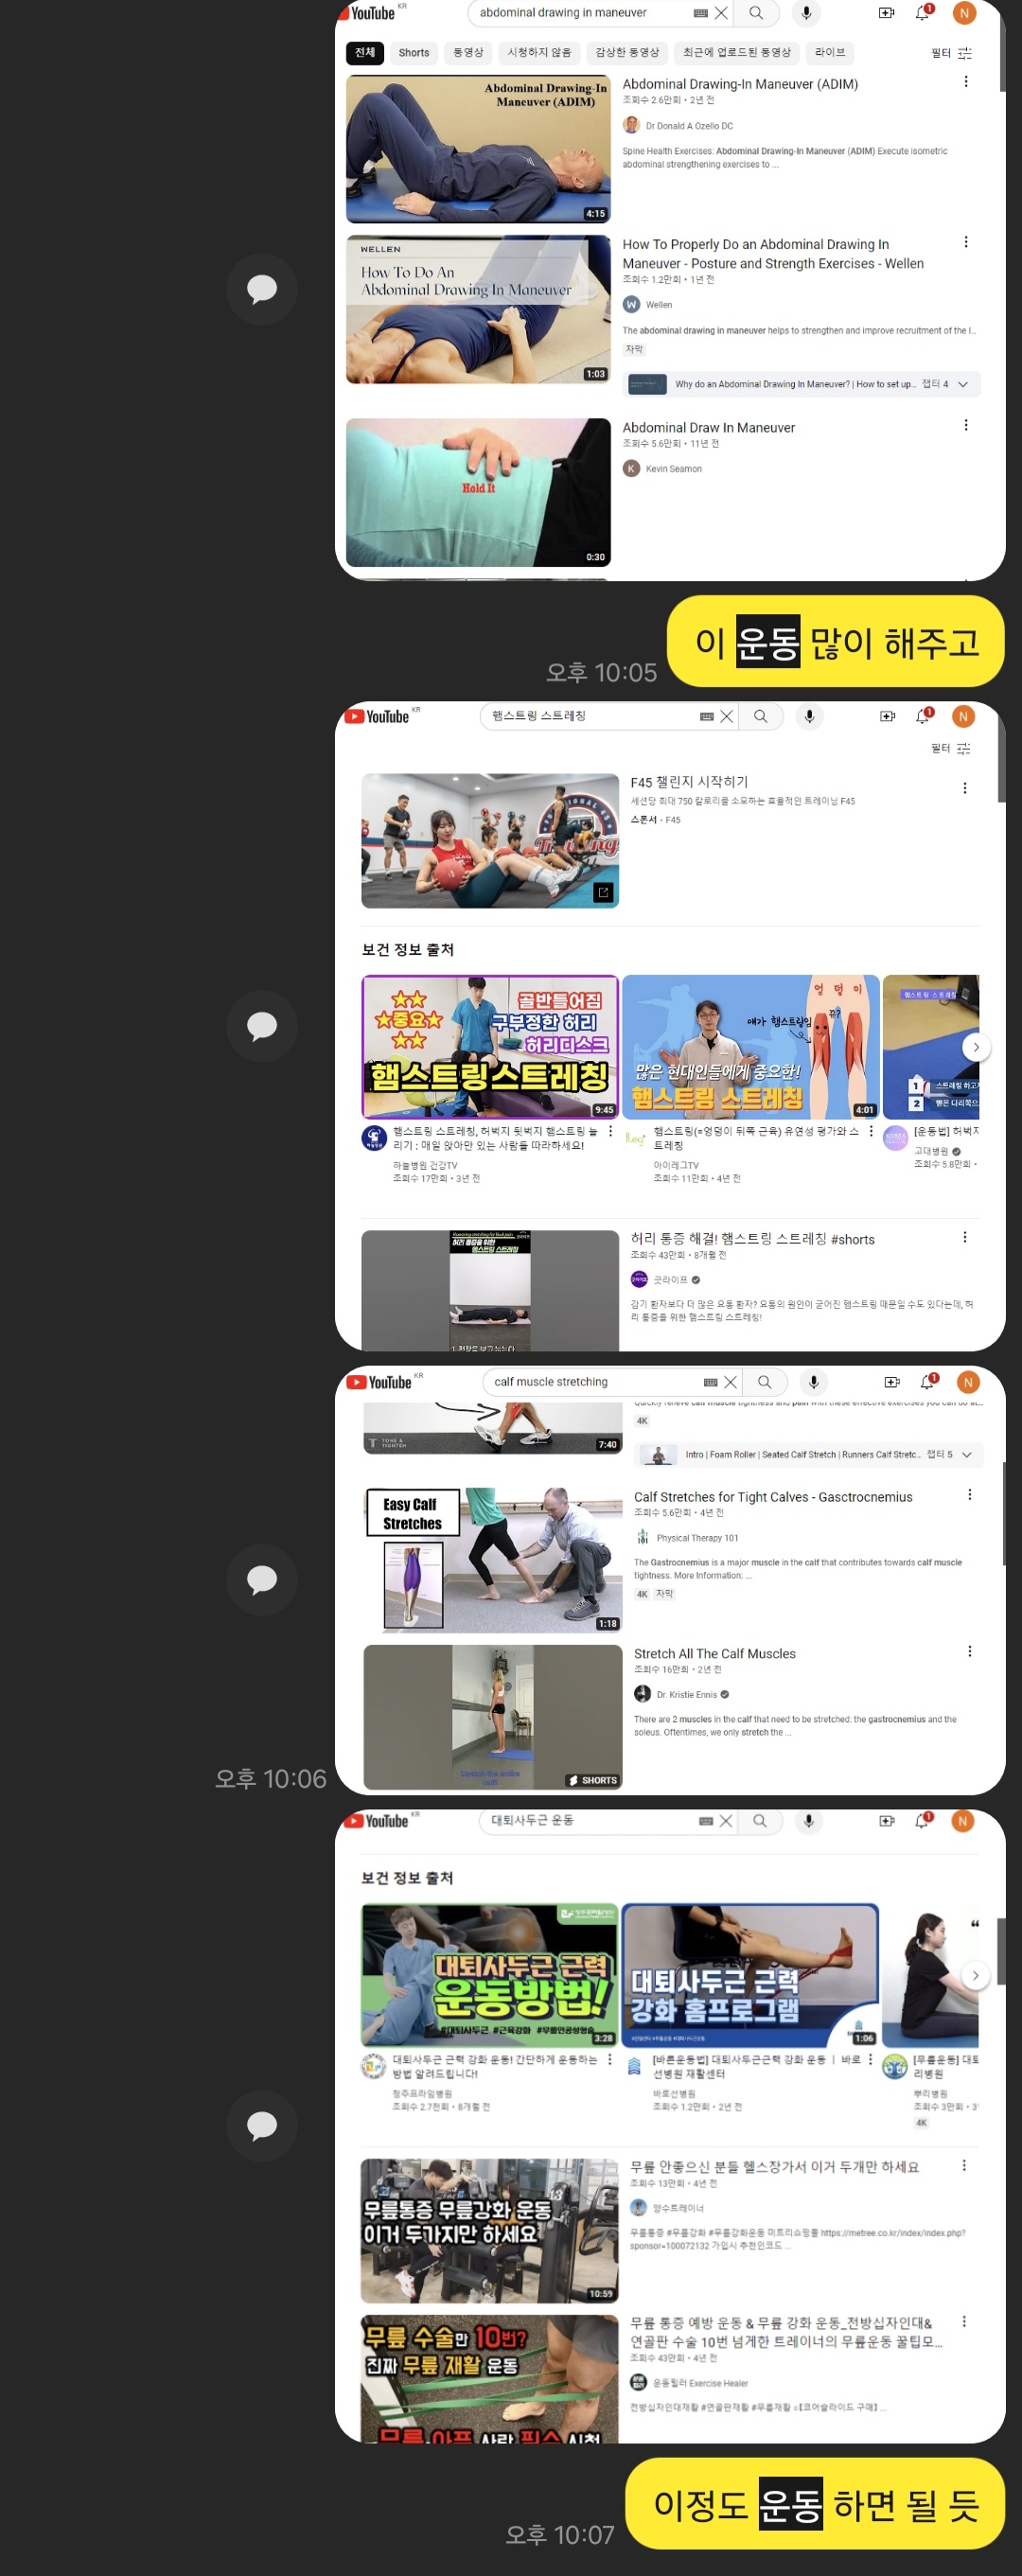
Task: Open three-dot menu for 'Calf Stretches for Tight Calves'
Action: [970, 1494]
